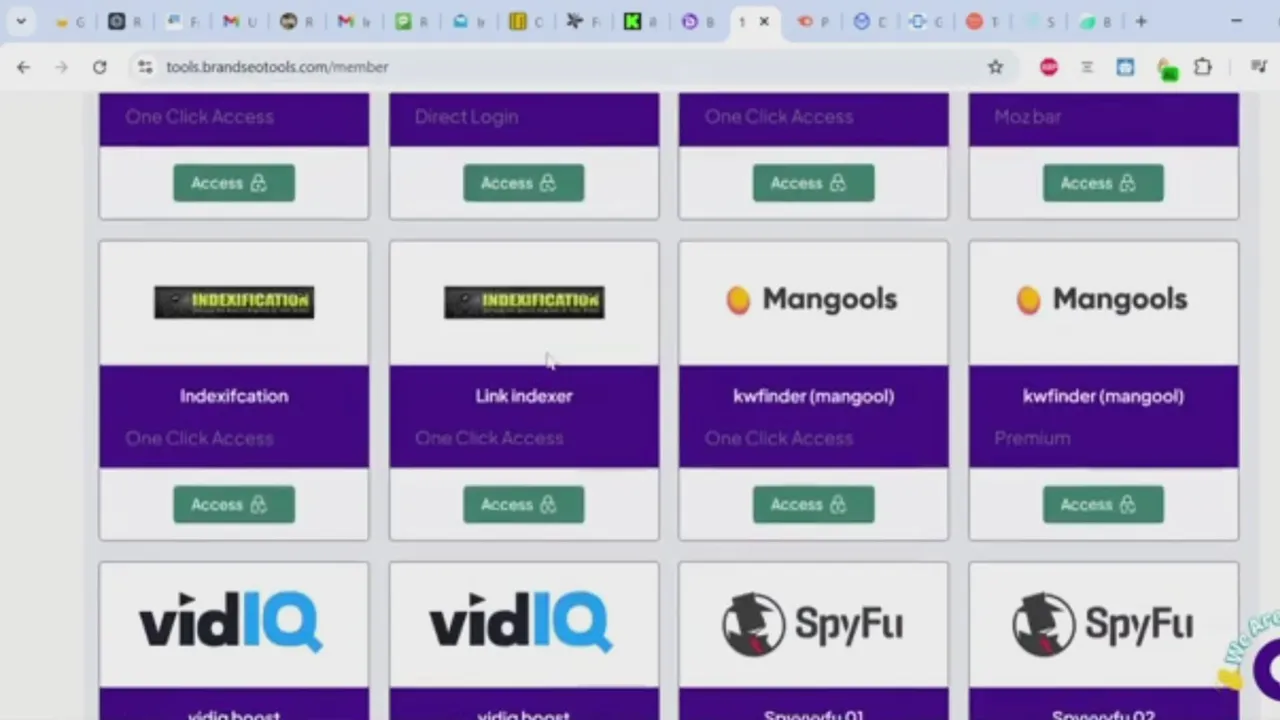1280x720 pixels.
Task: Click the Indexifcation card title
Action: tap(234, 396)
